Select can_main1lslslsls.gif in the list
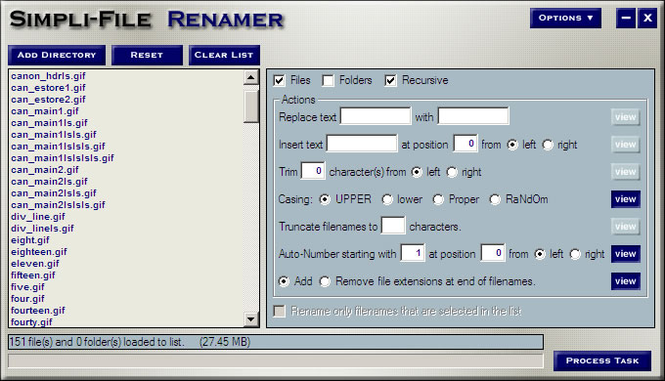Screen dimensions: 665x381 [62, 158]
